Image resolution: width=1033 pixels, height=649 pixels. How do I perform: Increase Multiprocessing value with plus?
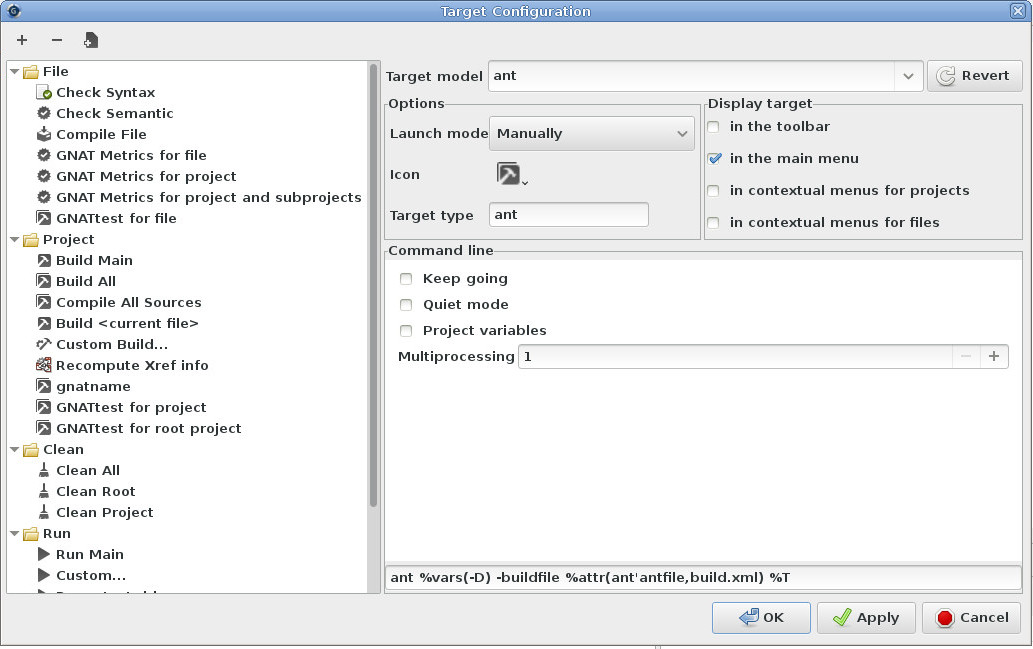click(x=994, y=356)
